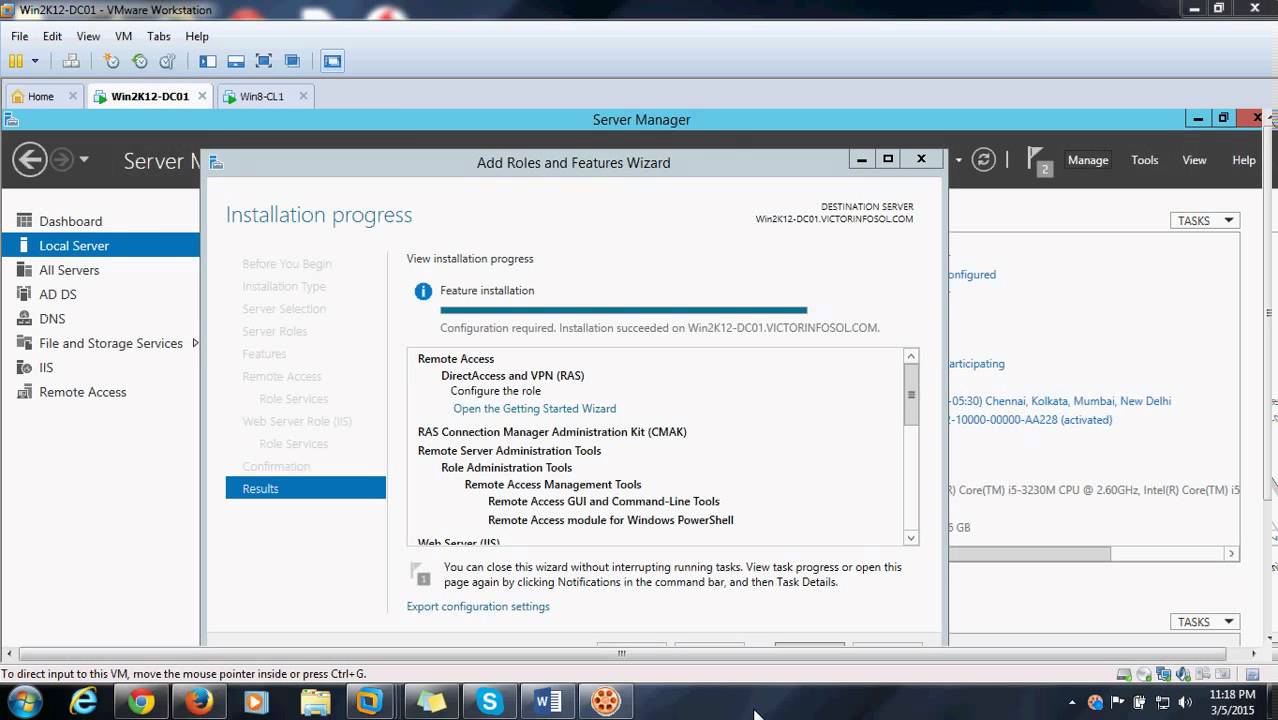Open the Windows Start button
Screen dimensions: 1278x720
pos(23,702)
